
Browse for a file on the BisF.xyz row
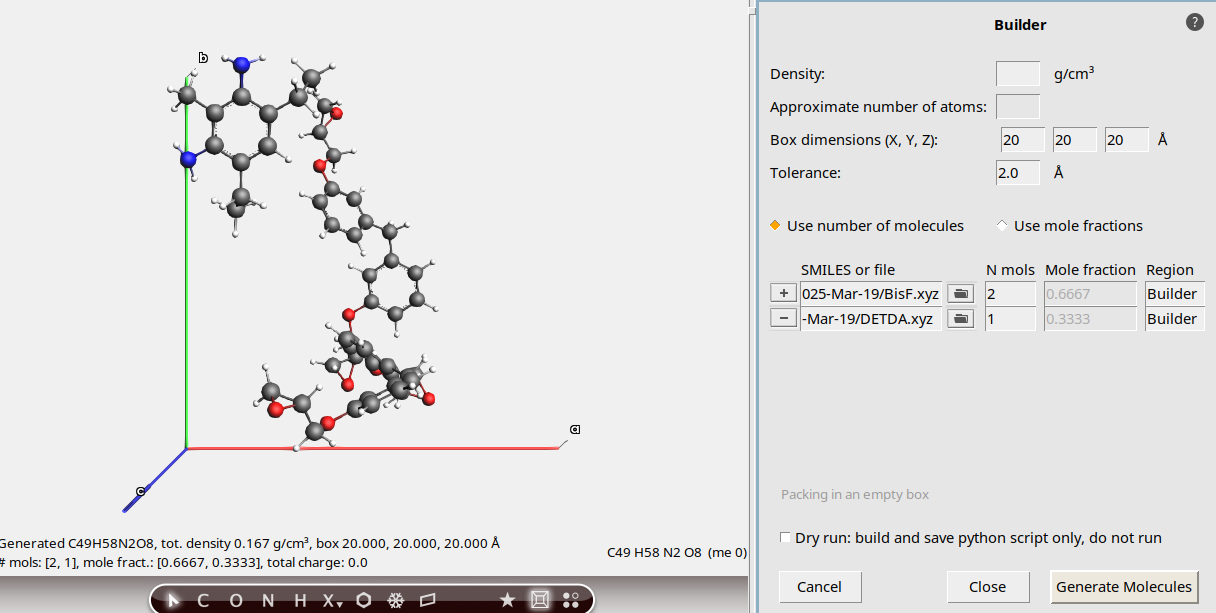click(x=959, y=293)
